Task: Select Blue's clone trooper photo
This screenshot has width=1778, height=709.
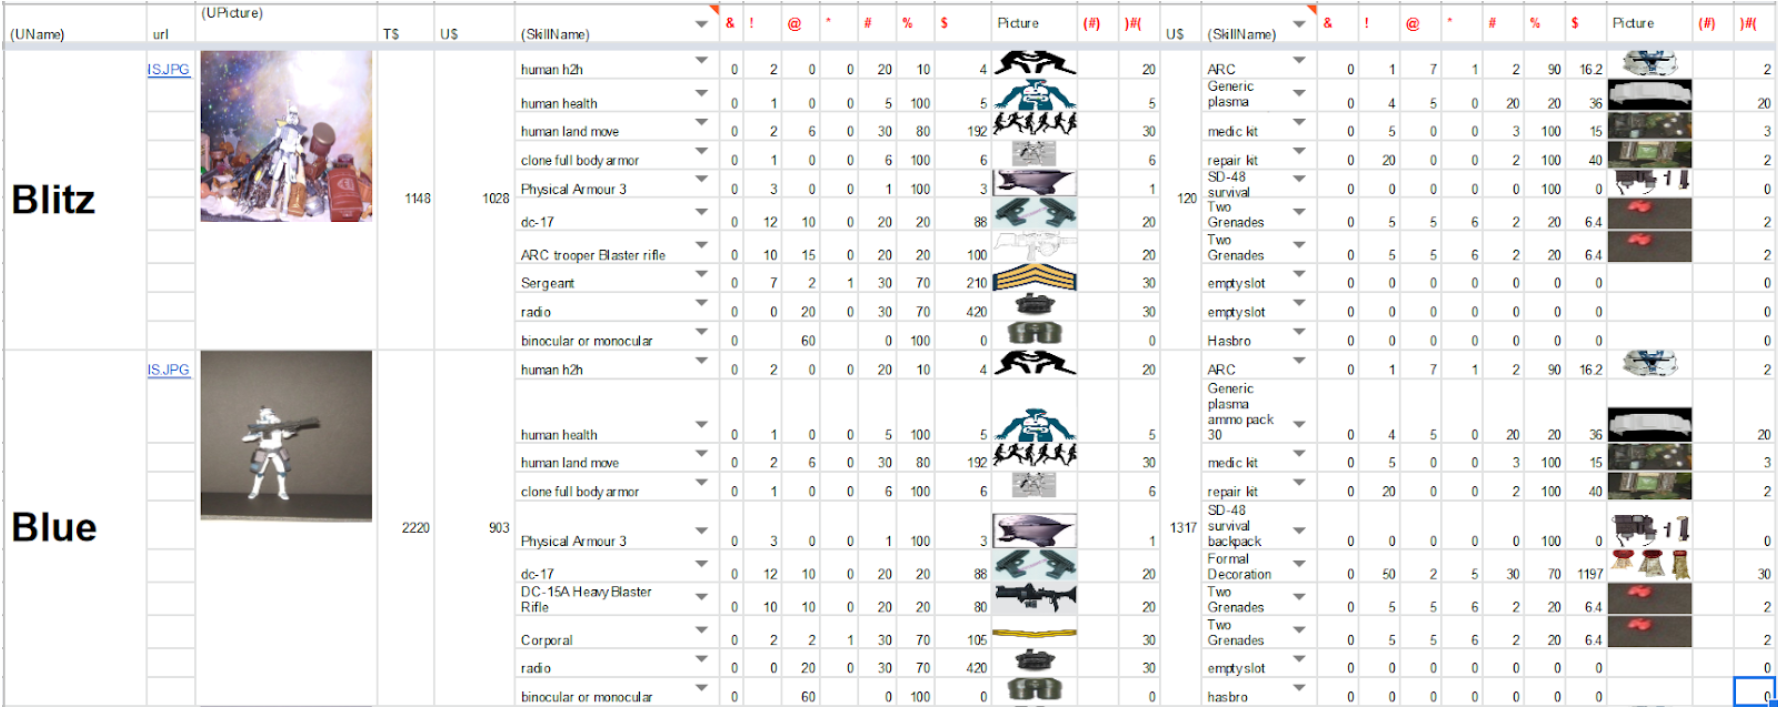Action: [x=286, y=435]
